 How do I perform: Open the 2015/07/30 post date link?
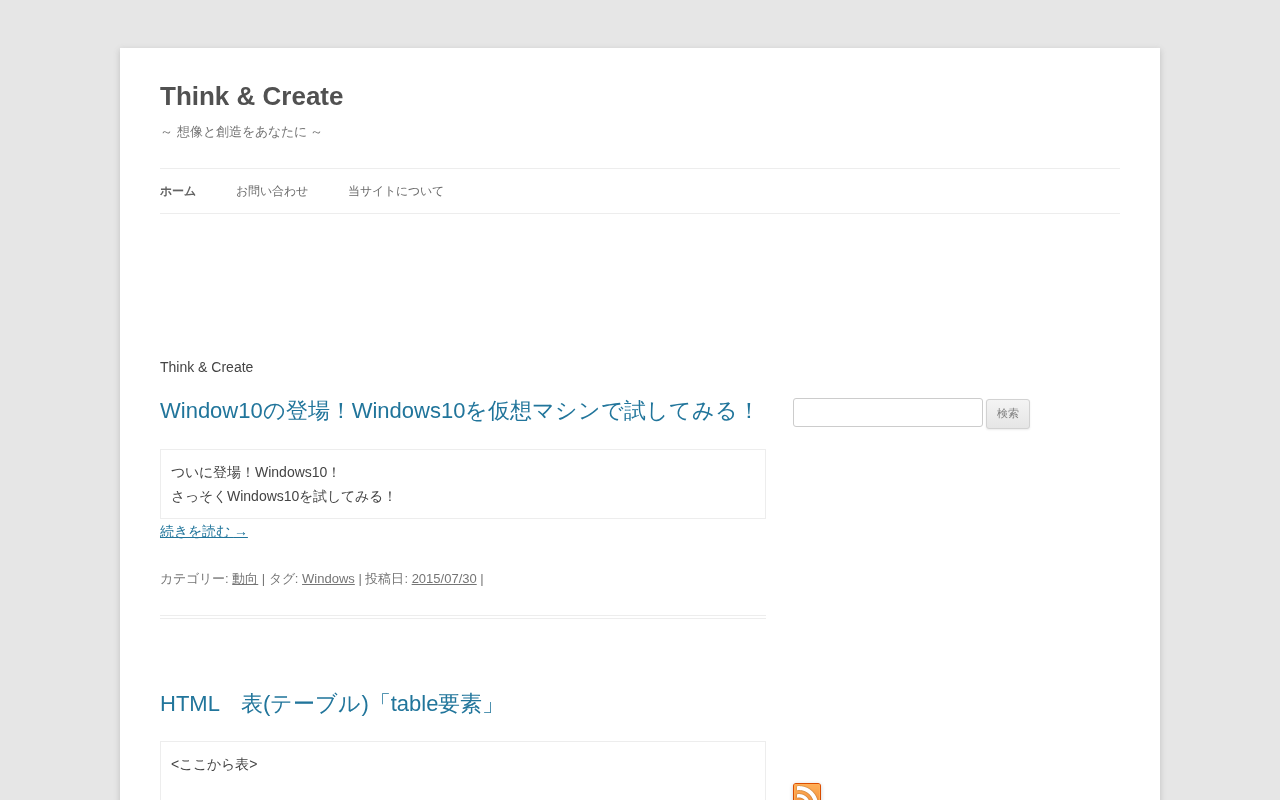[x=444, y=579]
